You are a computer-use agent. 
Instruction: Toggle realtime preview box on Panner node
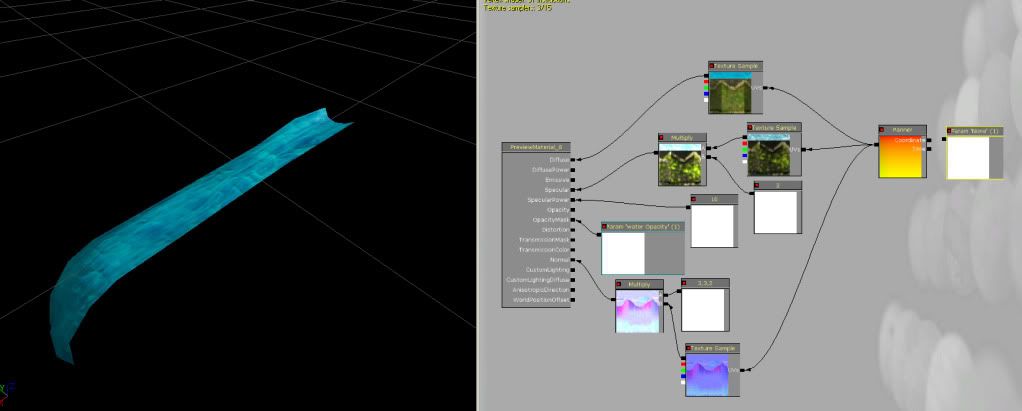click(x=882, y=130)
